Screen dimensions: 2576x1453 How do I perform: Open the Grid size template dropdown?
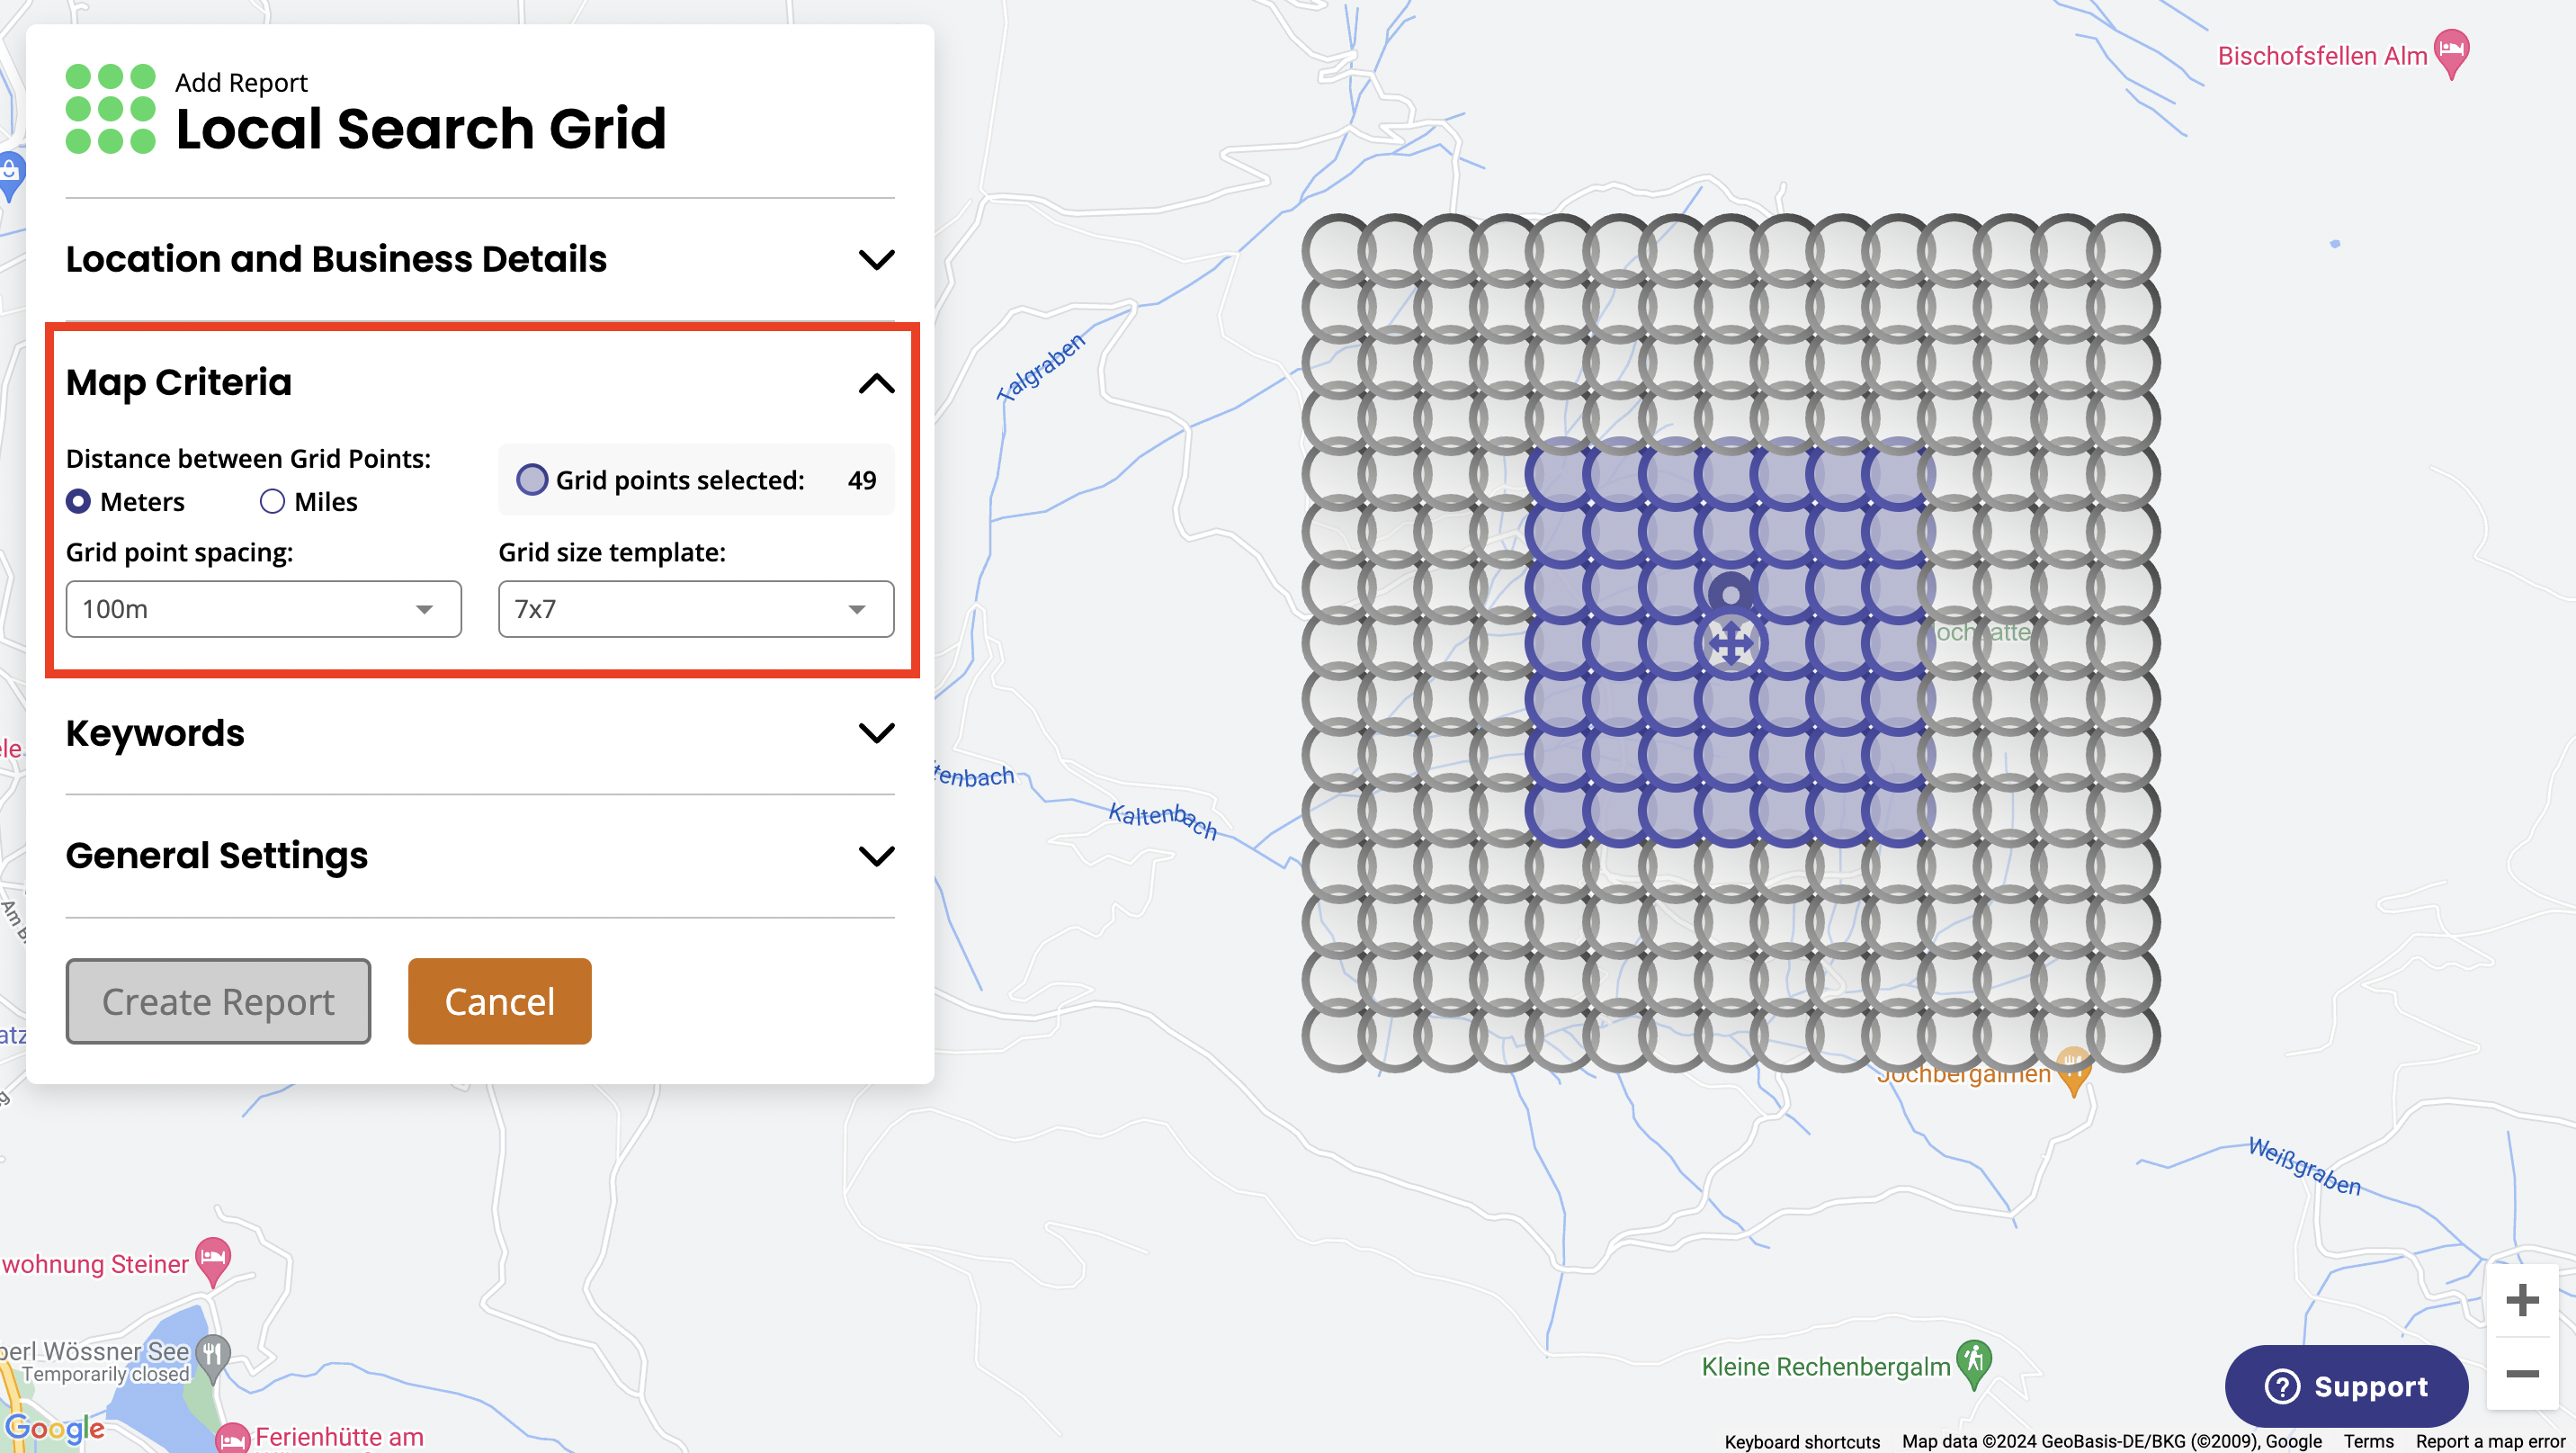[695, 609]
